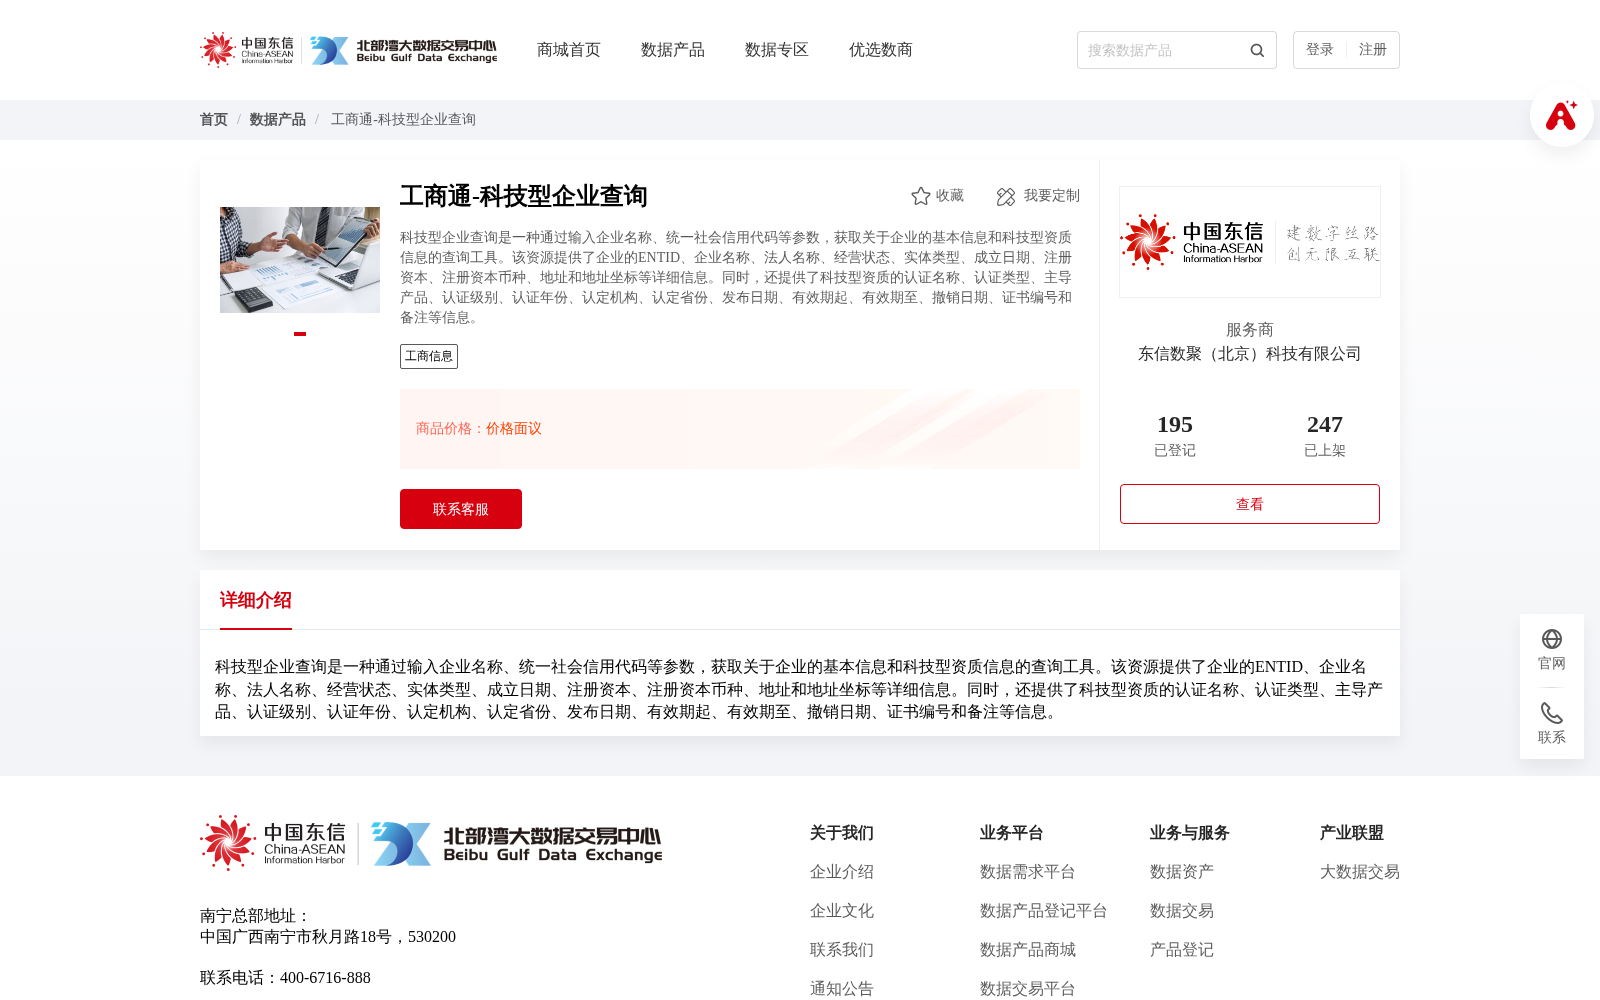Screen dimensions: 1600x1000
Task: Go to 首页 breadcrumb
Action: (214, 120)
